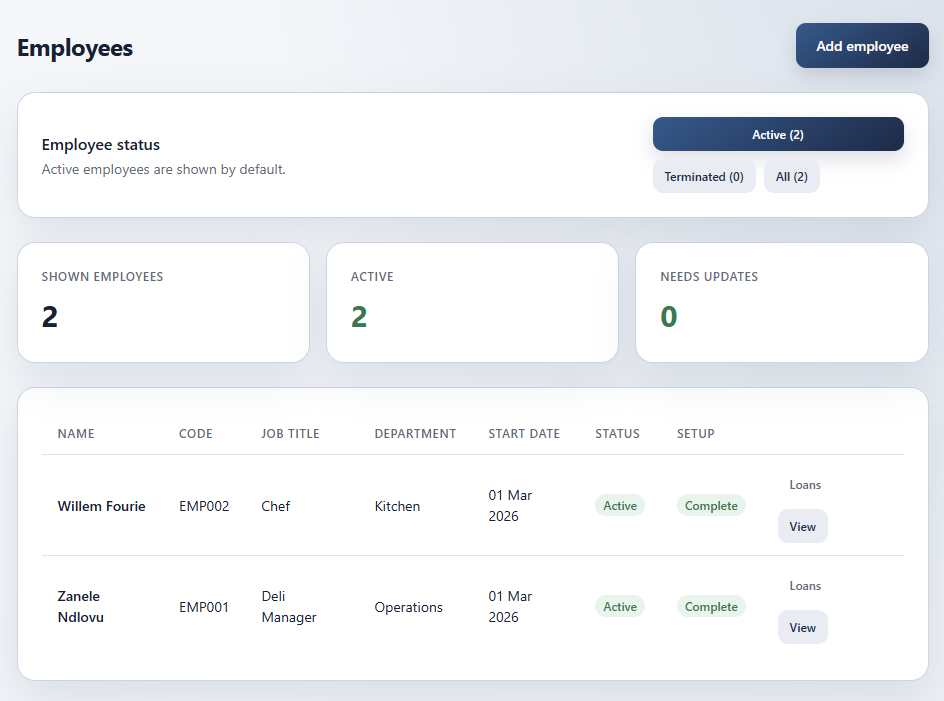
Task: Click Willem Fourie's Complete setup badge
Action: [x=711, y=505]
